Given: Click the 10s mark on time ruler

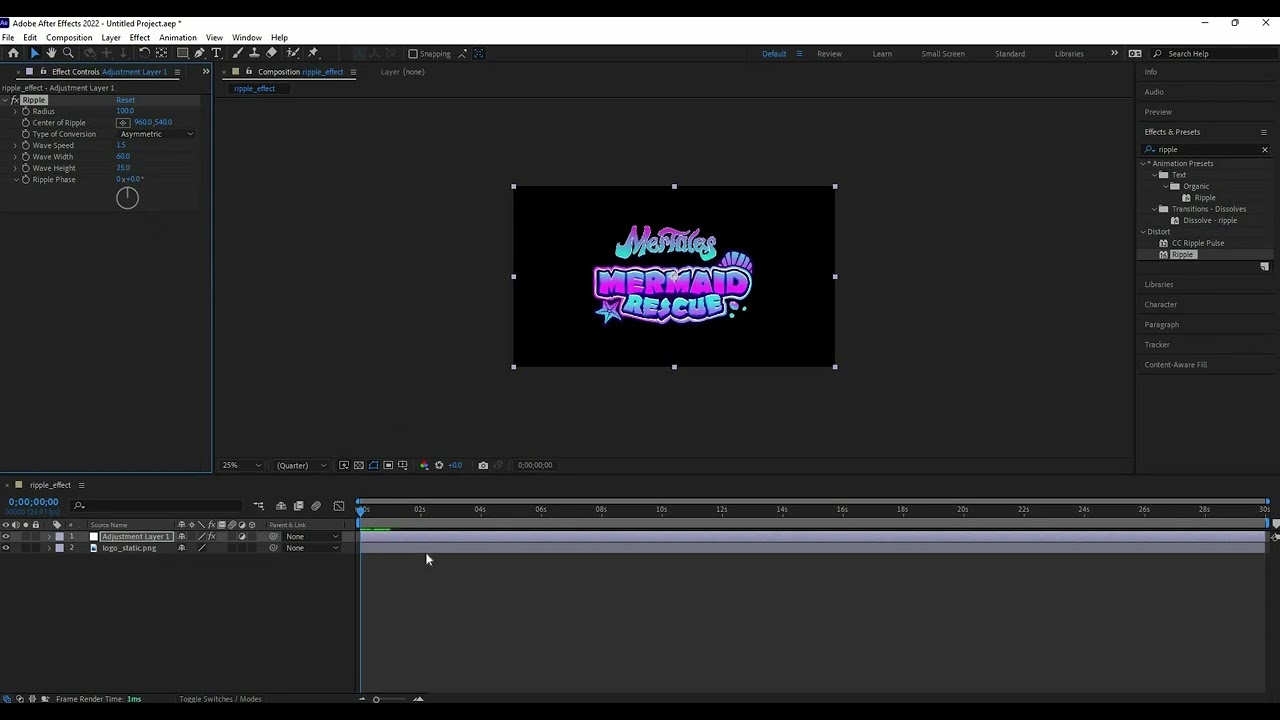Looking at the screenshot, I should 661,510.
